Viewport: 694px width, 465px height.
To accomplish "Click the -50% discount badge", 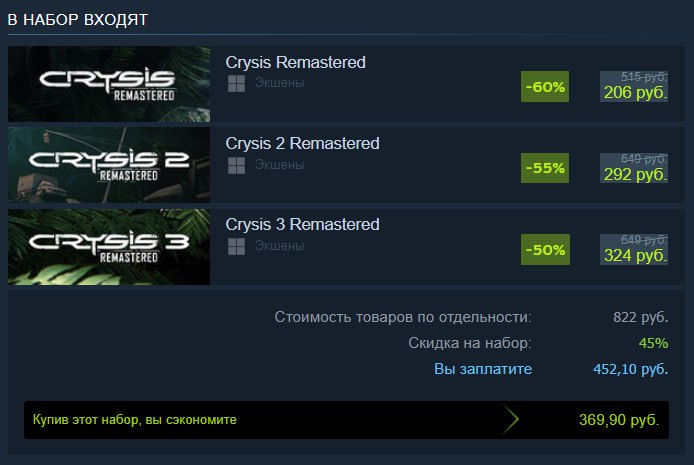I will pos(545,250).
